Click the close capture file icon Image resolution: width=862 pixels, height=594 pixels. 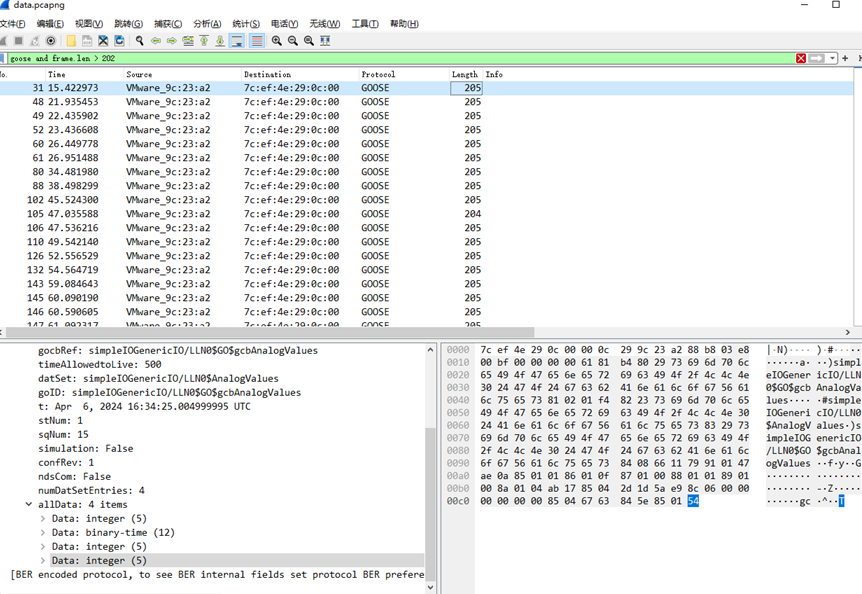click(103, 41)
